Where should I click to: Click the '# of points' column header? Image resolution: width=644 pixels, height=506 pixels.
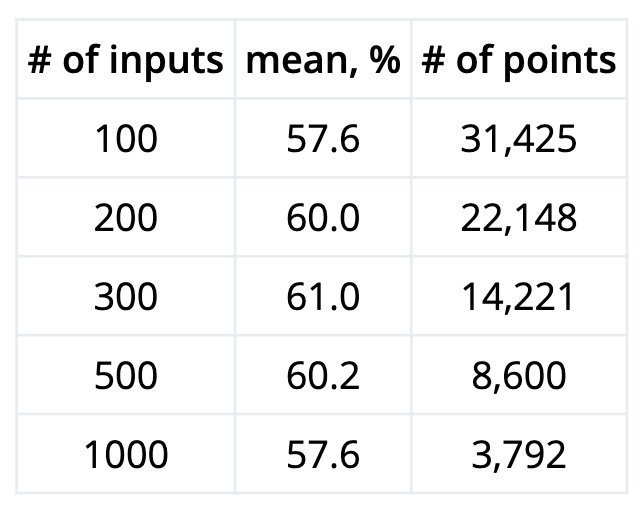pyautogui.click(x=518, y=61)
